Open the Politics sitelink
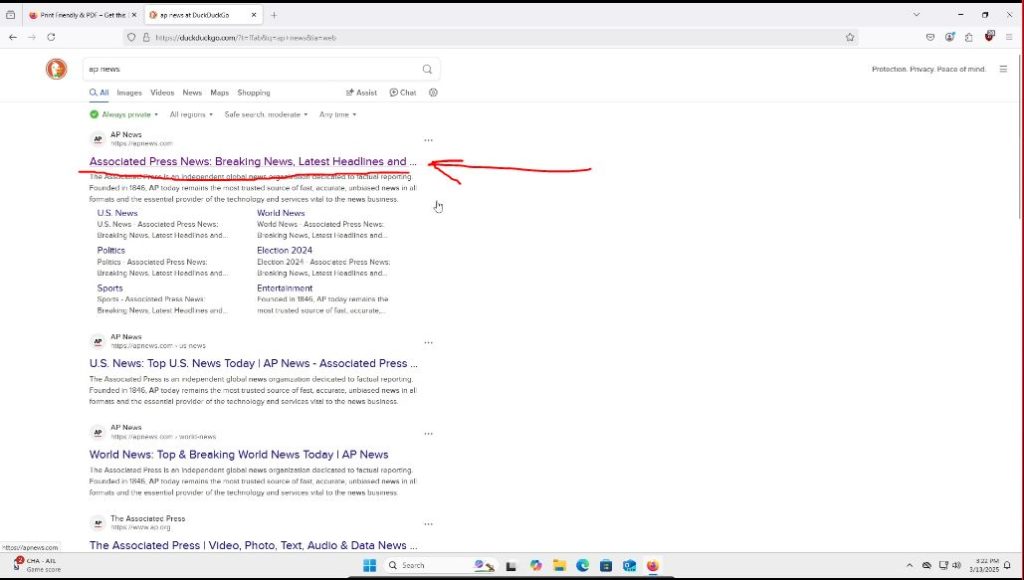 [x=111, y=250]
